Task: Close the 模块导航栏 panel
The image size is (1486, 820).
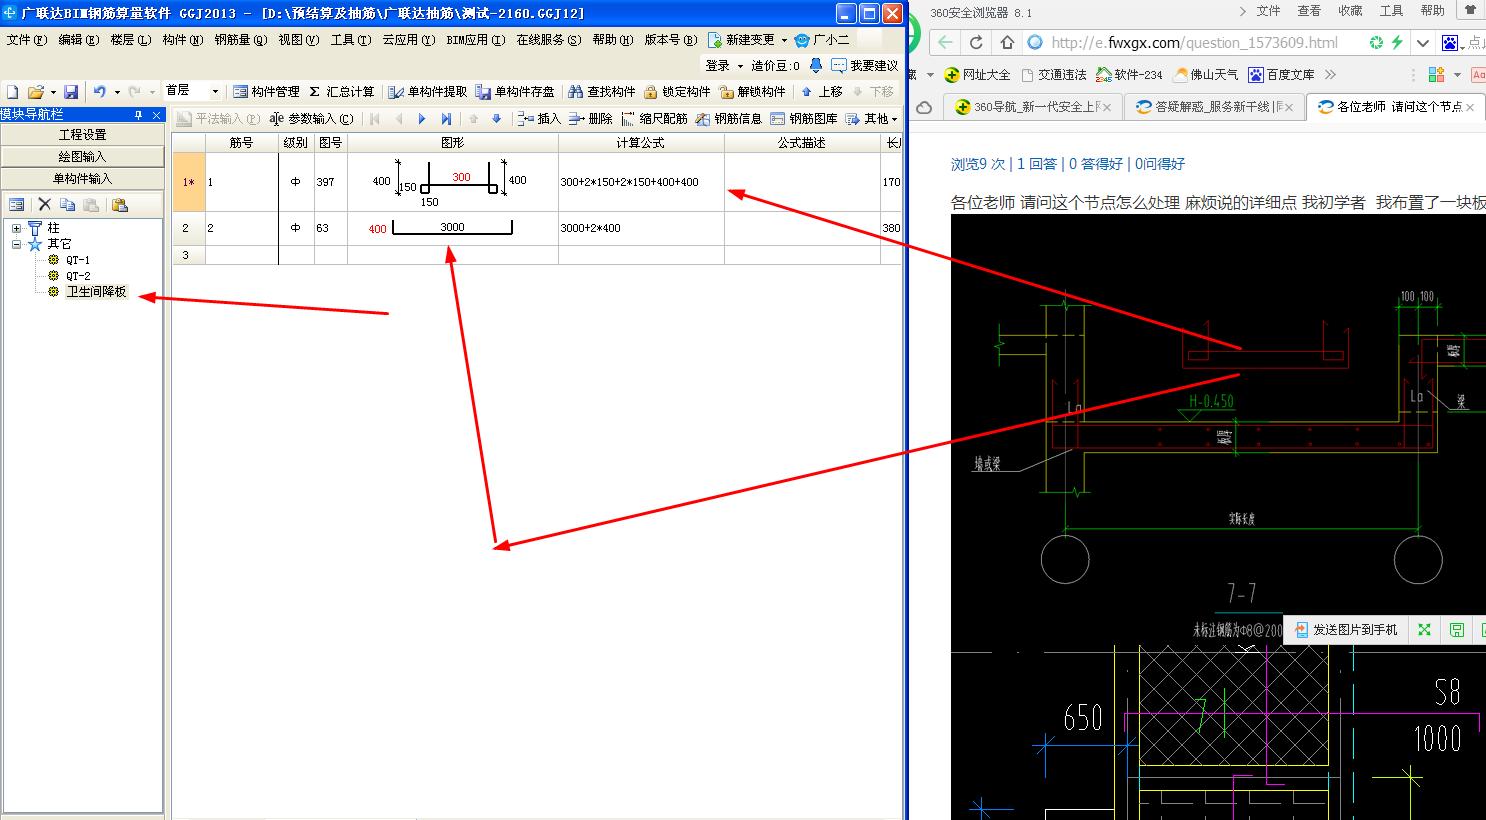Action: pyautogui.click(x=156, y=115)
